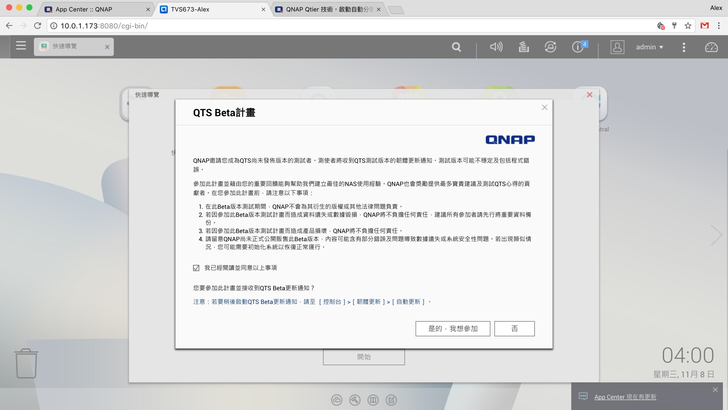Switch to QNAP Qtier browser tab
This screenshot has height=410, width=728.
[x=327, y=9]
